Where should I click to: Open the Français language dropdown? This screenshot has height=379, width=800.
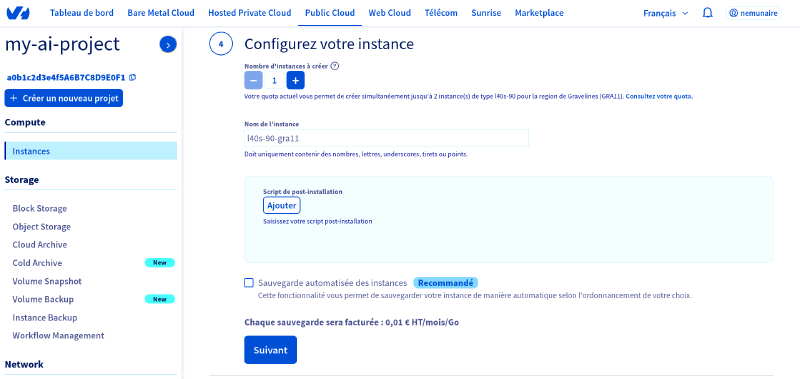[x=665, y=13]
